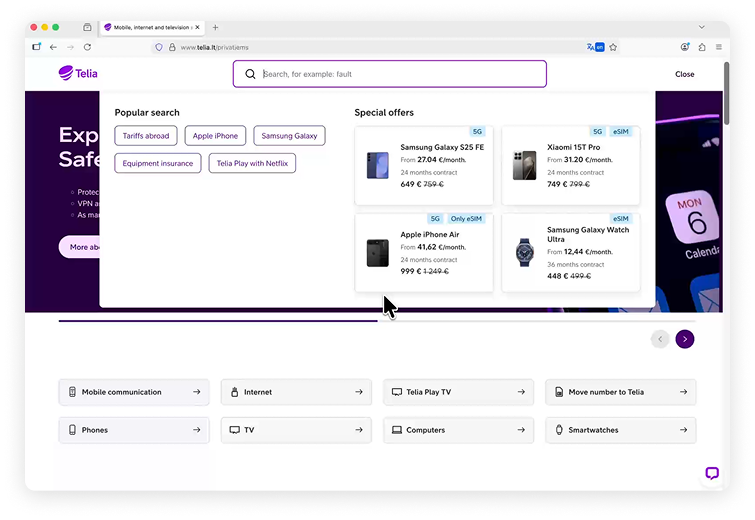755x520 pixels.
Task: Click the shield tracking protection icon
Action: [x=159, y=47]
